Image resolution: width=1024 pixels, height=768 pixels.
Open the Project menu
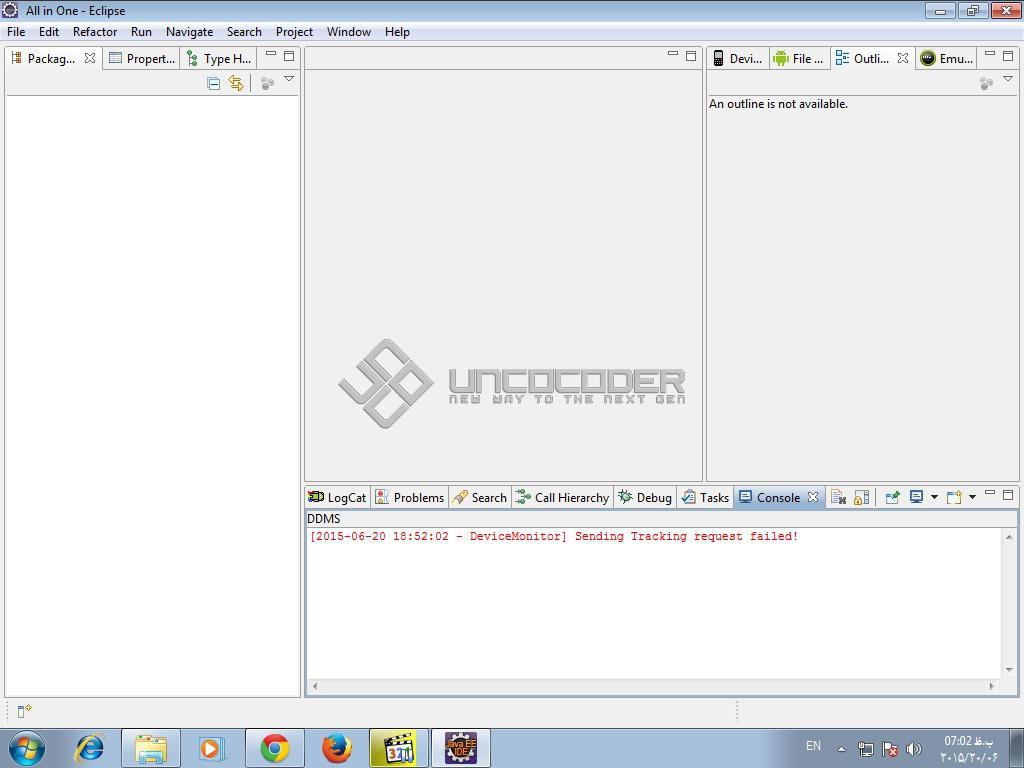tap(294, 31)
